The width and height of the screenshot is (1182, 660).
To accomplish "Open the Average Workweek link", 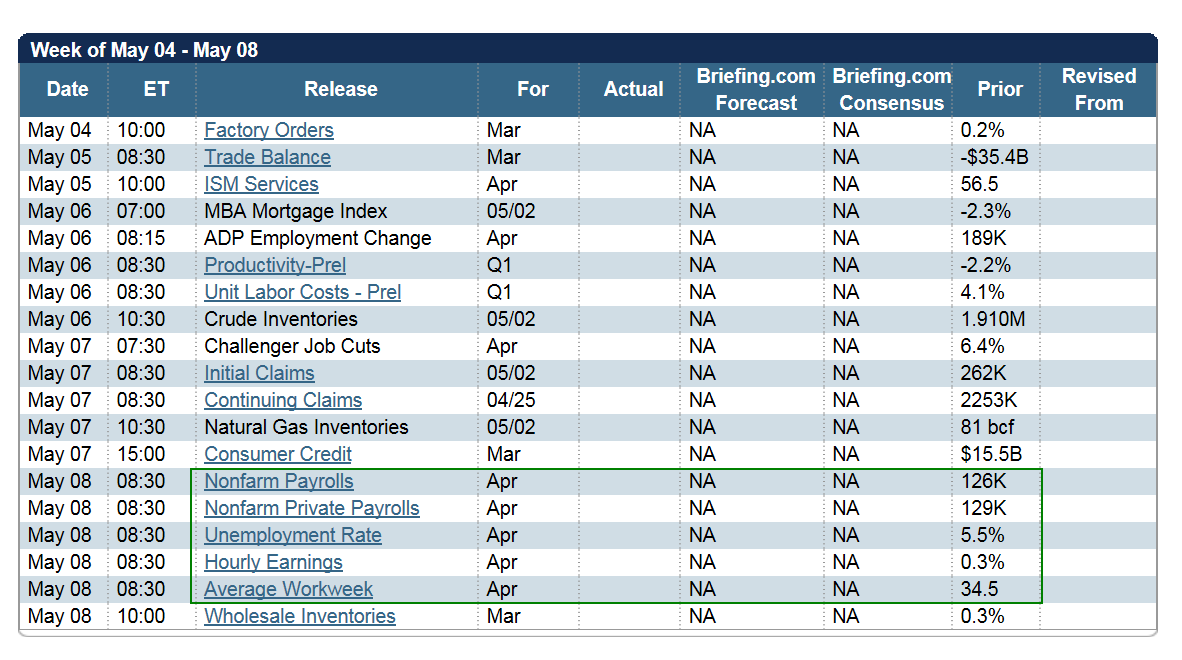I will [x=289, y=589].
